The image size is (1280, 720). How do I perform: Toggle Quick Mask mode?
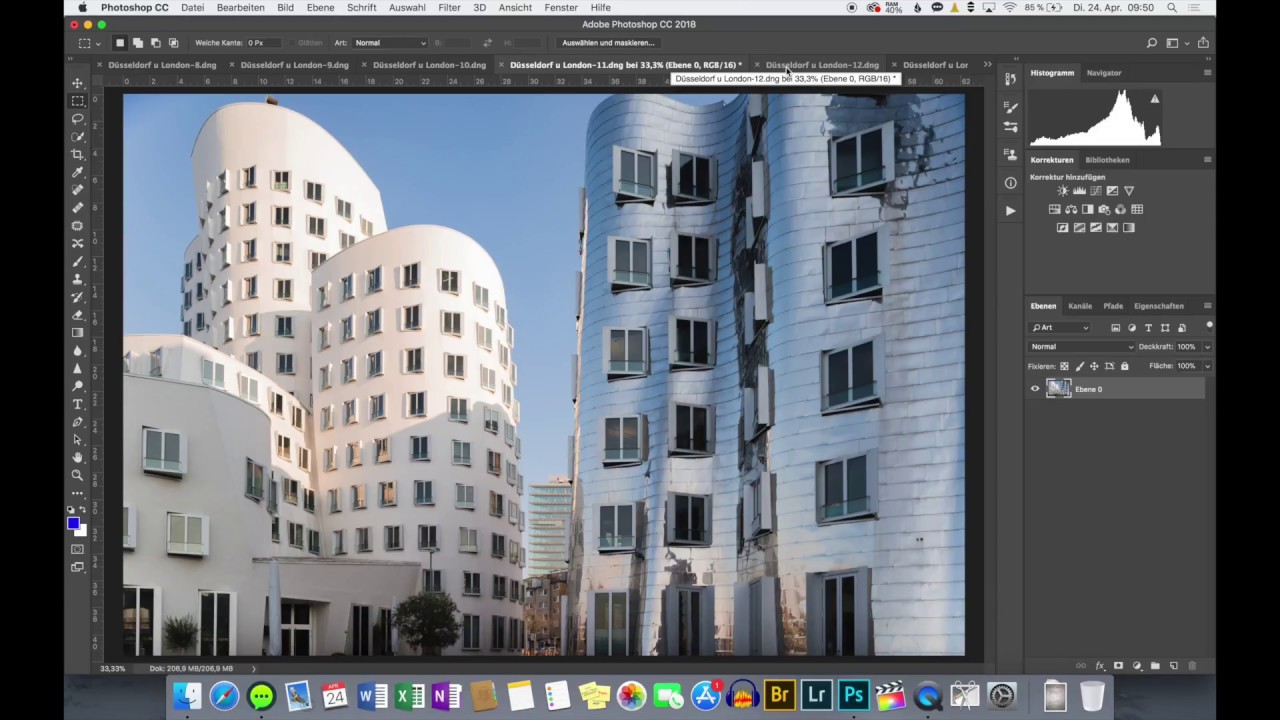click(78, 549)
